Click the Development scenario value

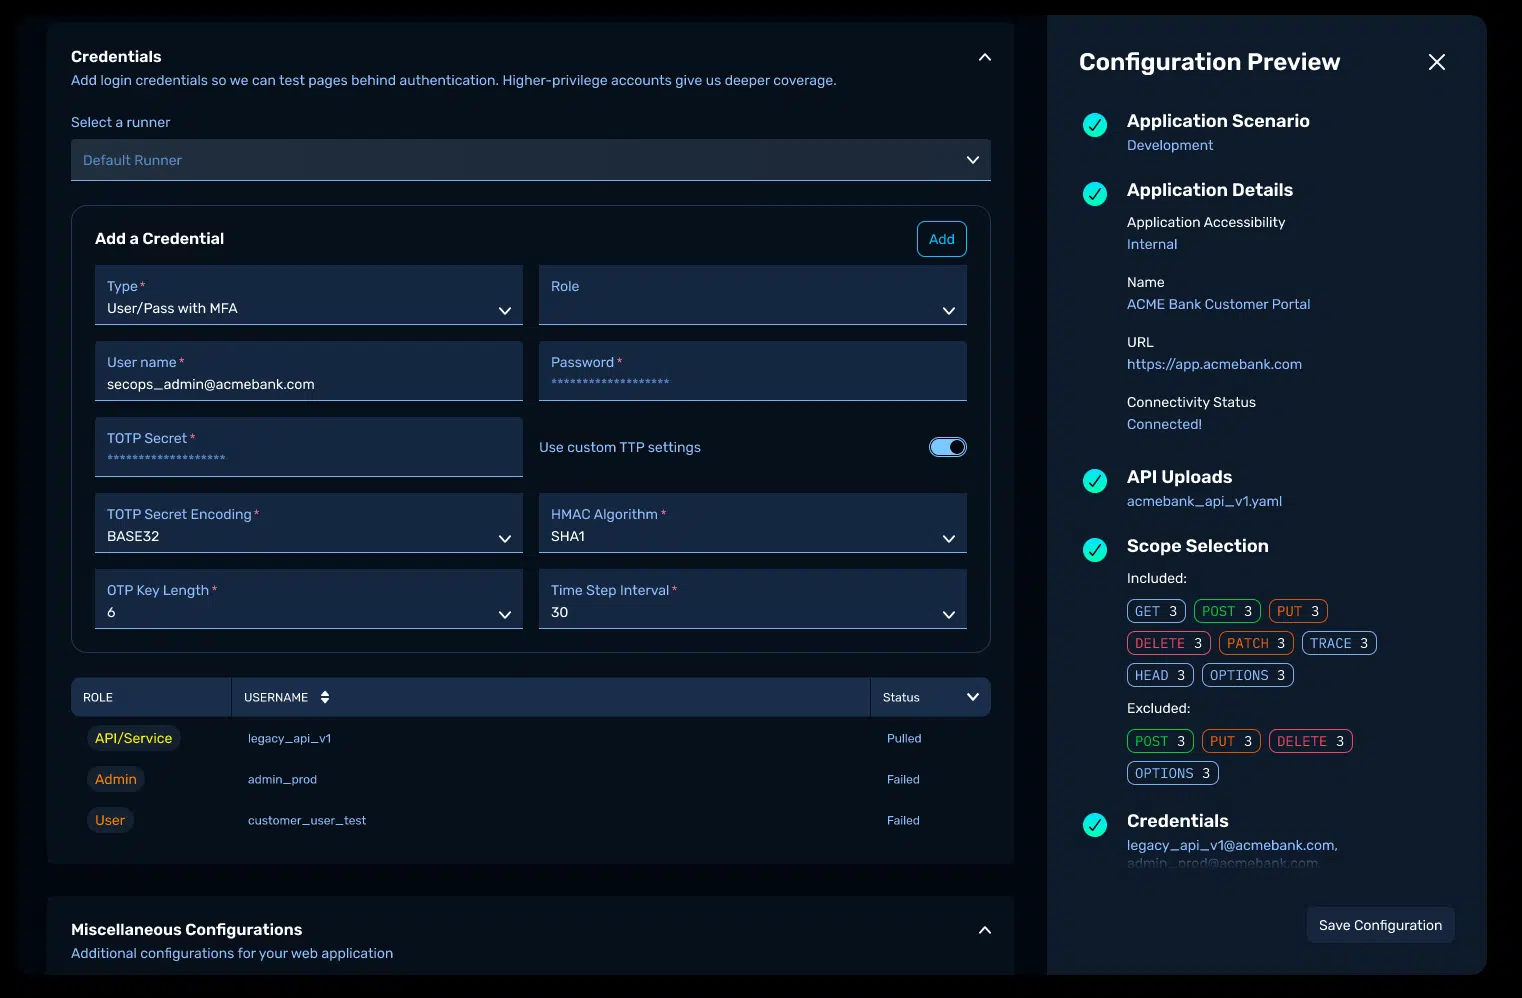pos(1170,145)
